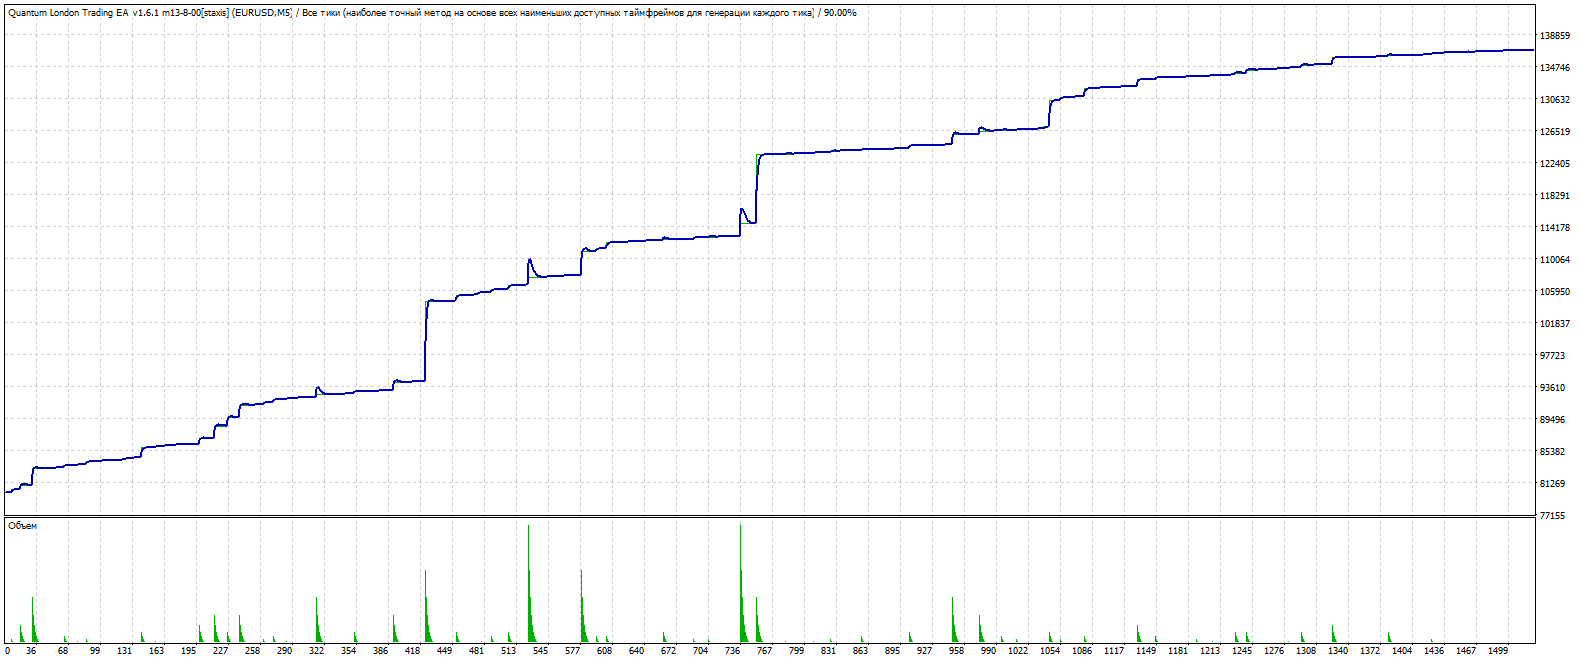Click the '90.00%' modelling quality value
The image size is (1580, 660).
840,13
